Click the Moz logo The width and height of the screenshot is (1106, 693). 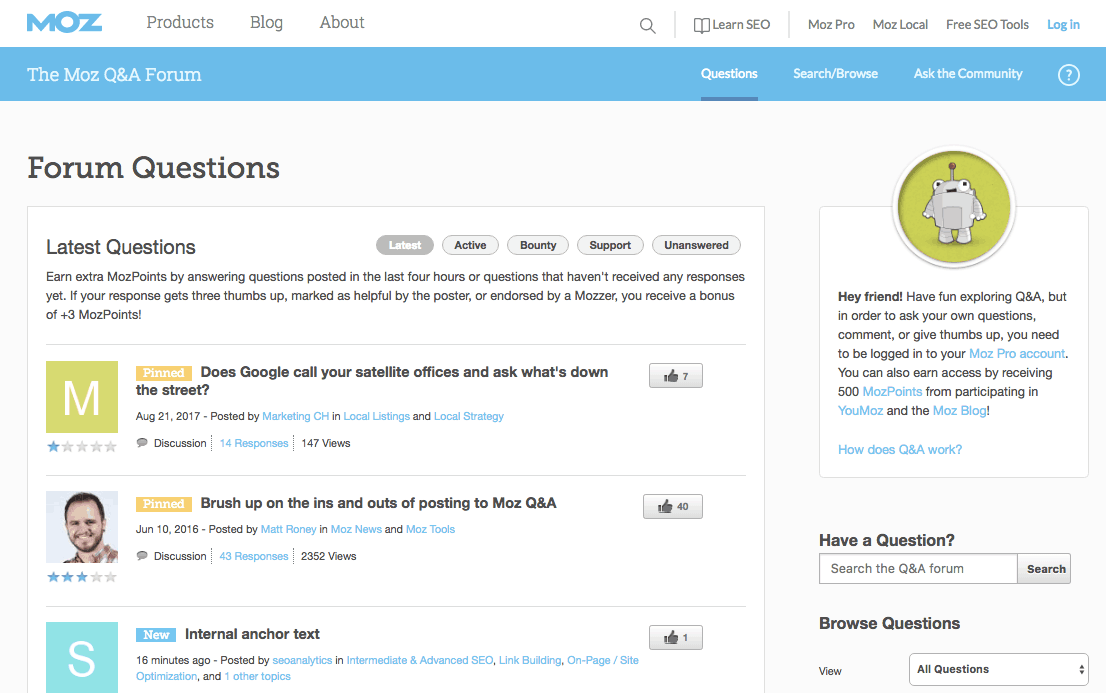pos(64,23)
